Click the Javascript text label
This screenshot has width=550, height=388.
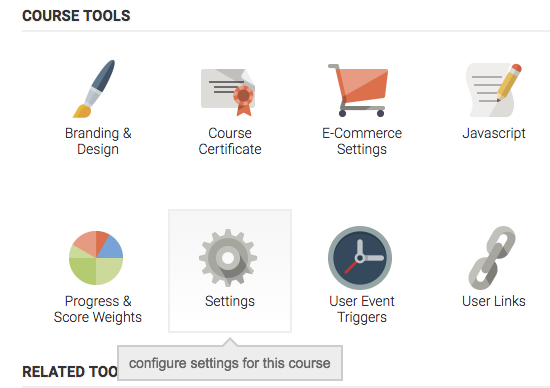click(494, 133)
